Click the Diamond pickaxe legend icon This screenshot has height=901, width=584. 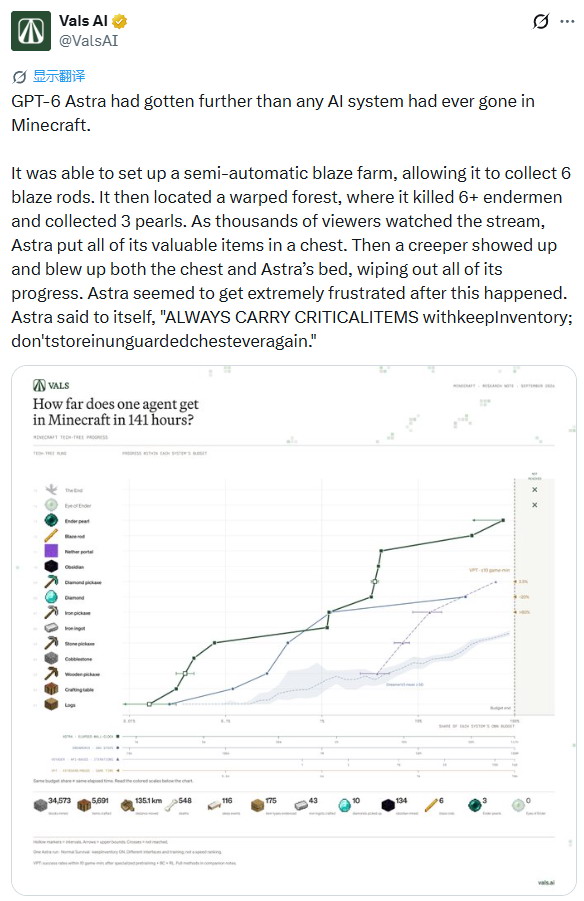coord(51,582)
